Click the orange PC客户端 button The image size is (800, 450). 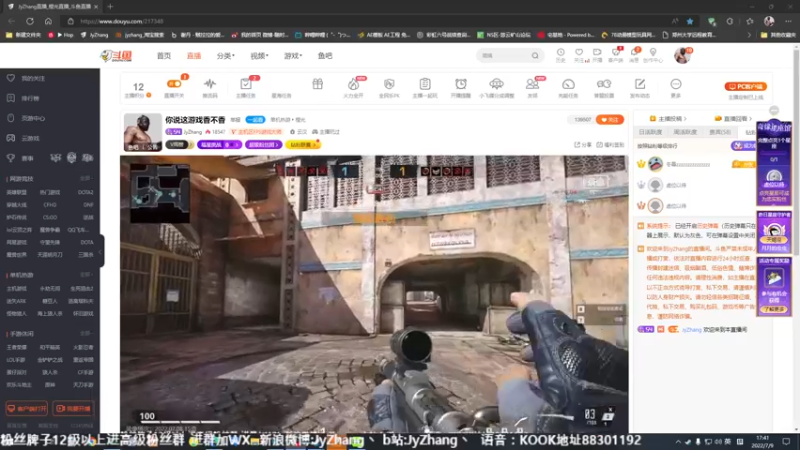tap(745, 86)
